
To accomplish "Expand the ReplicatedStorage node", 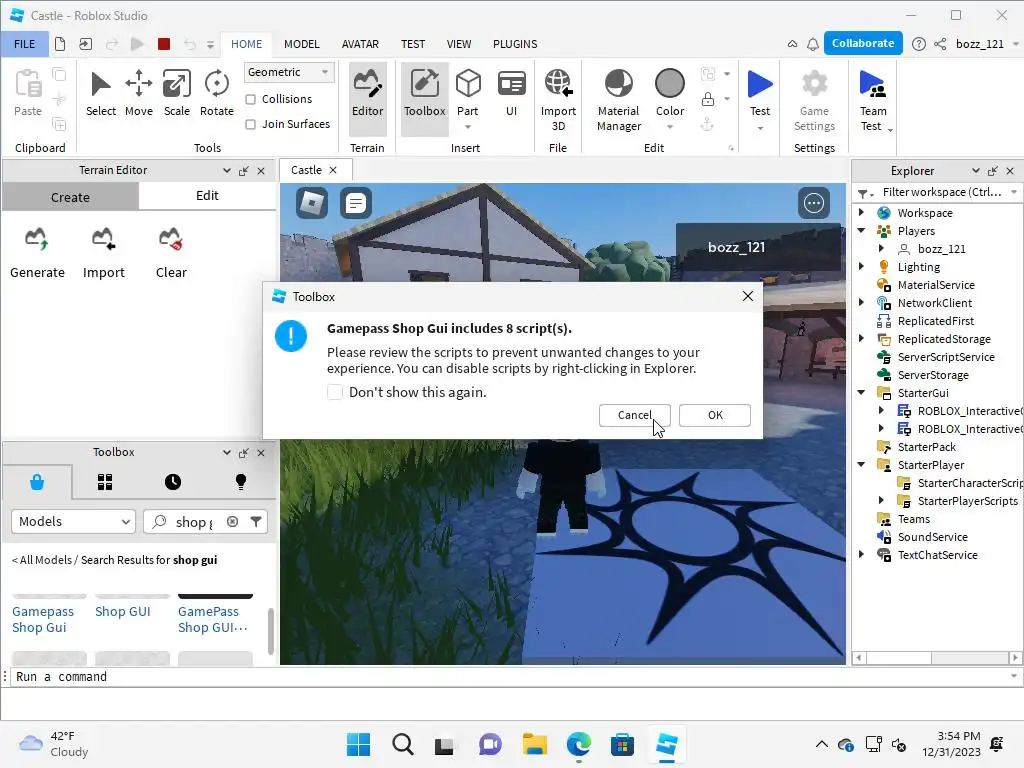I will click(861, 338).
